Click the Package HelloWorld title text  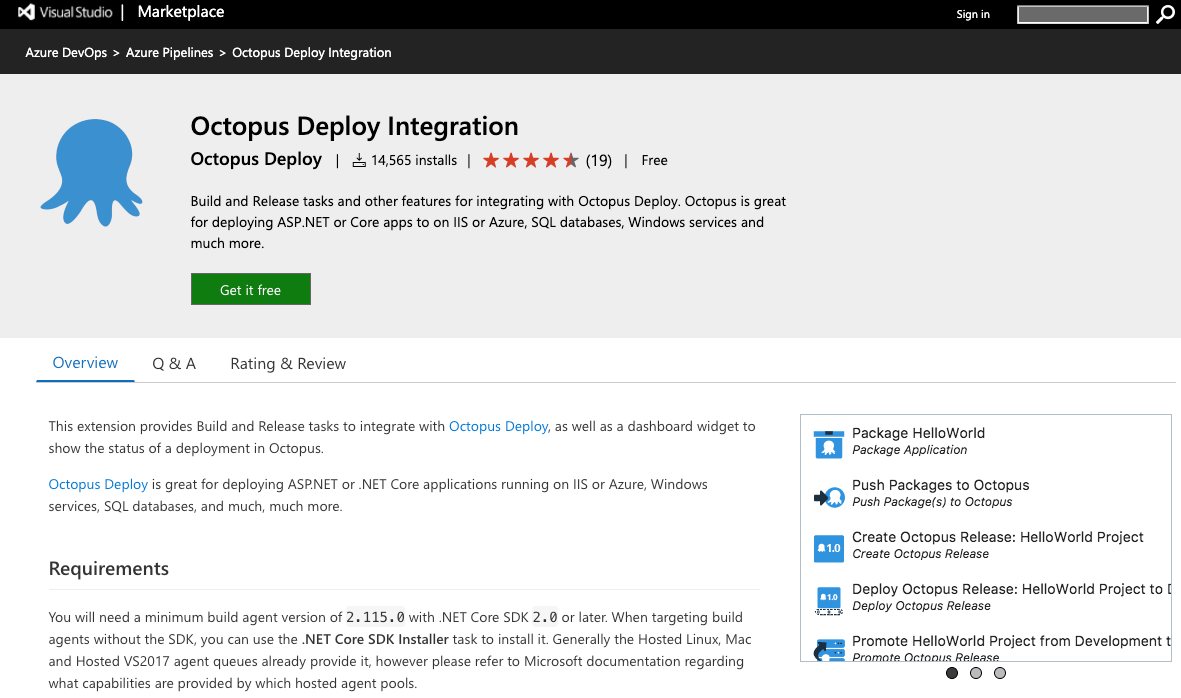pyautogui.click(x=918, y=433)
